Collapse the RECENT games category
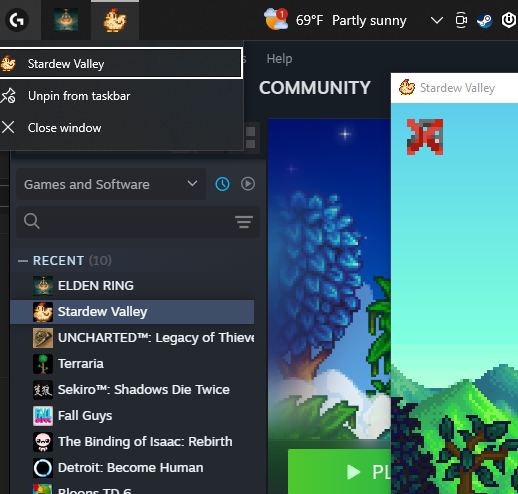 [x=23, y=261]
